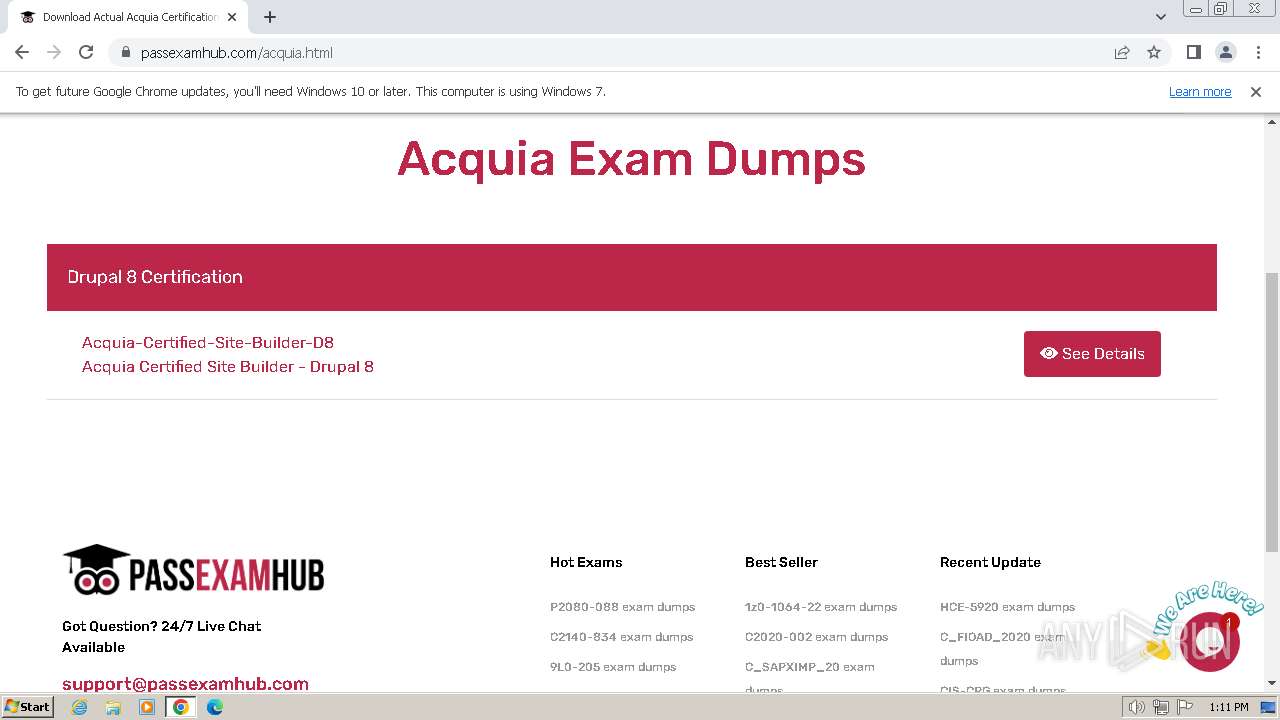The image size is (1280, 720).
Task: Open C2140-834 exam dumps link
Action: coord(621,637)
